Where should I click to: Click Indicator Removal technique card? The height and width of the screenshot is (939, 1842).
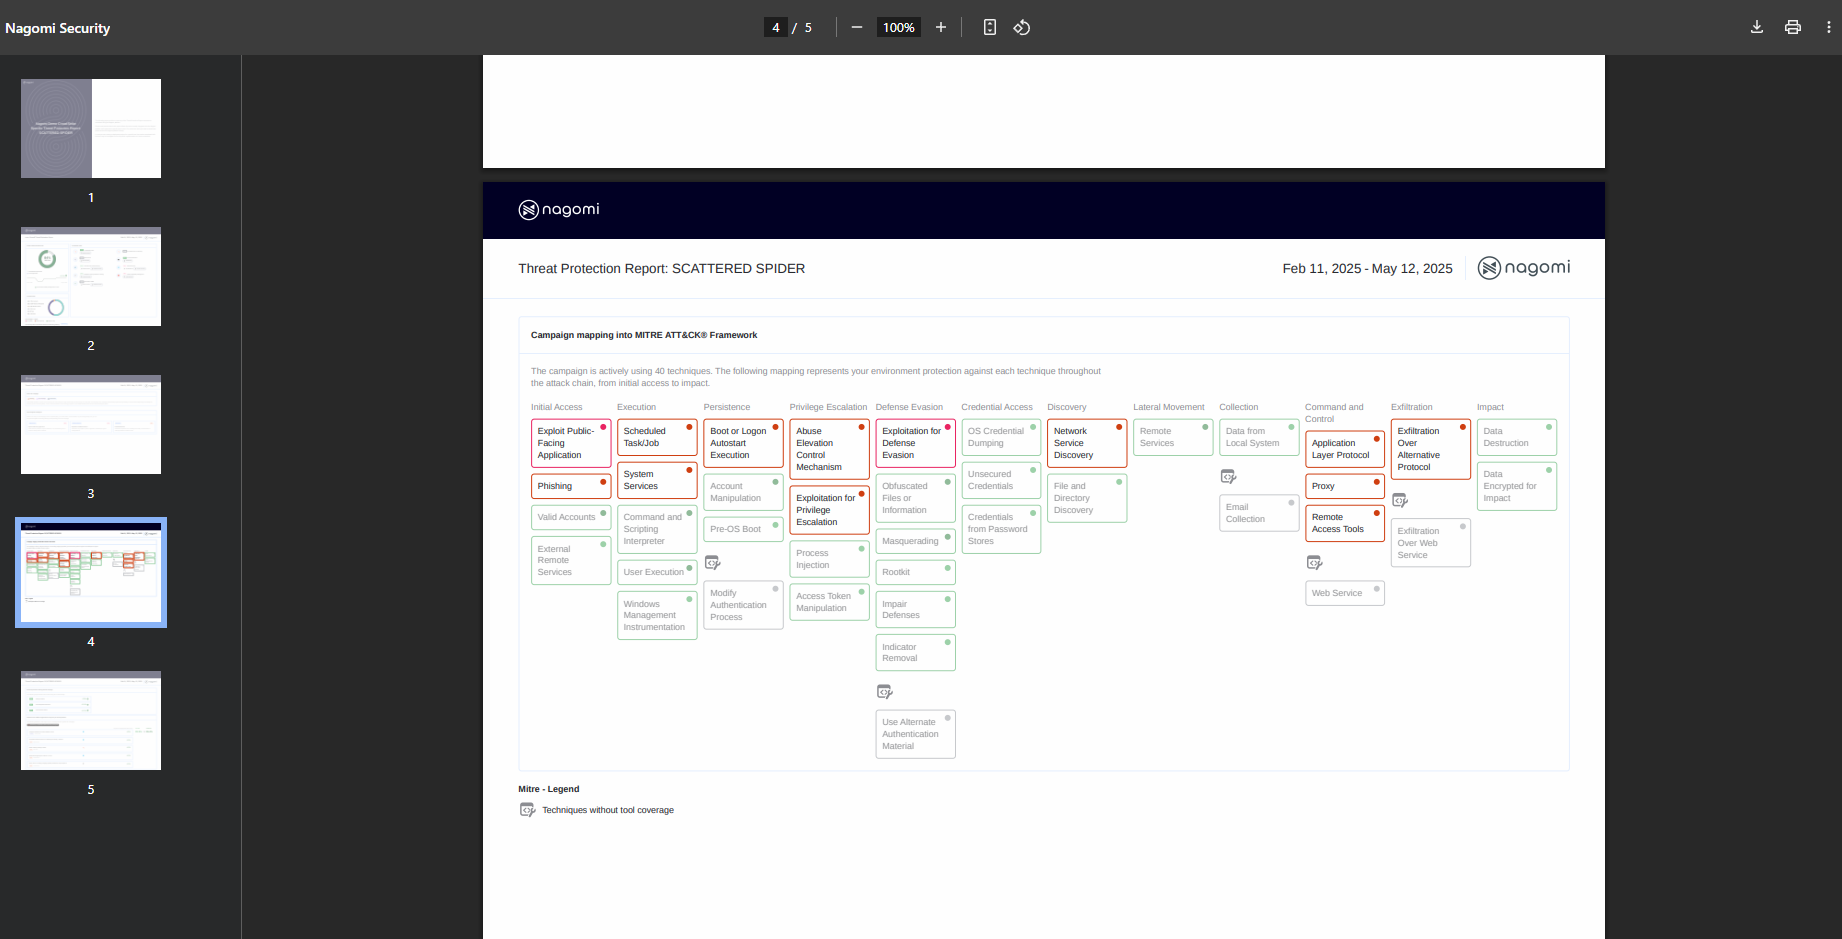click(x=915, y=652)
